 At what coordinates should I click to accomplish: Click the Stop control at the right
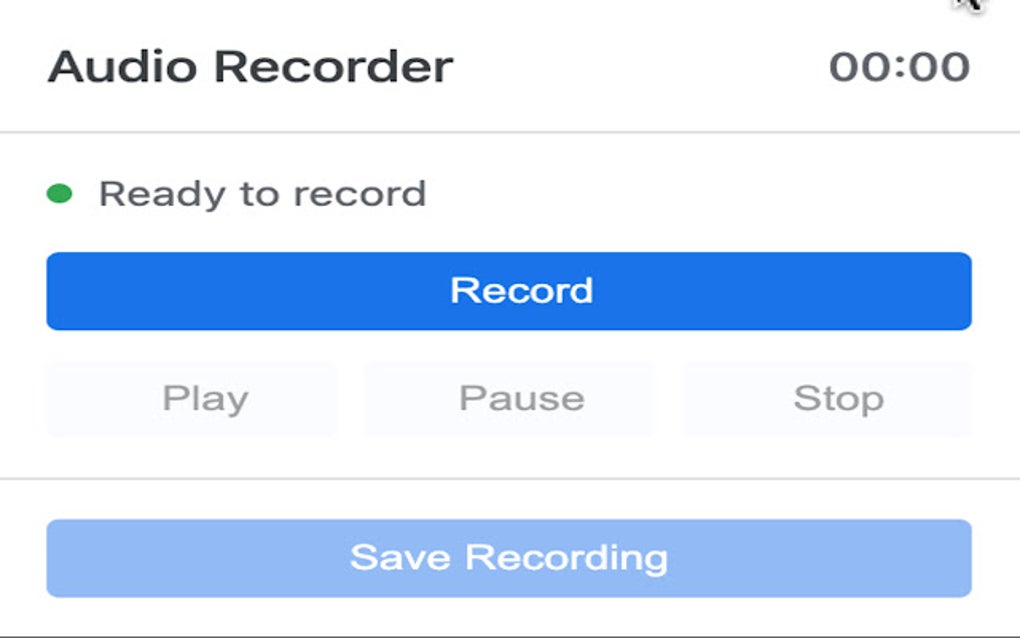tap(826, 397)
